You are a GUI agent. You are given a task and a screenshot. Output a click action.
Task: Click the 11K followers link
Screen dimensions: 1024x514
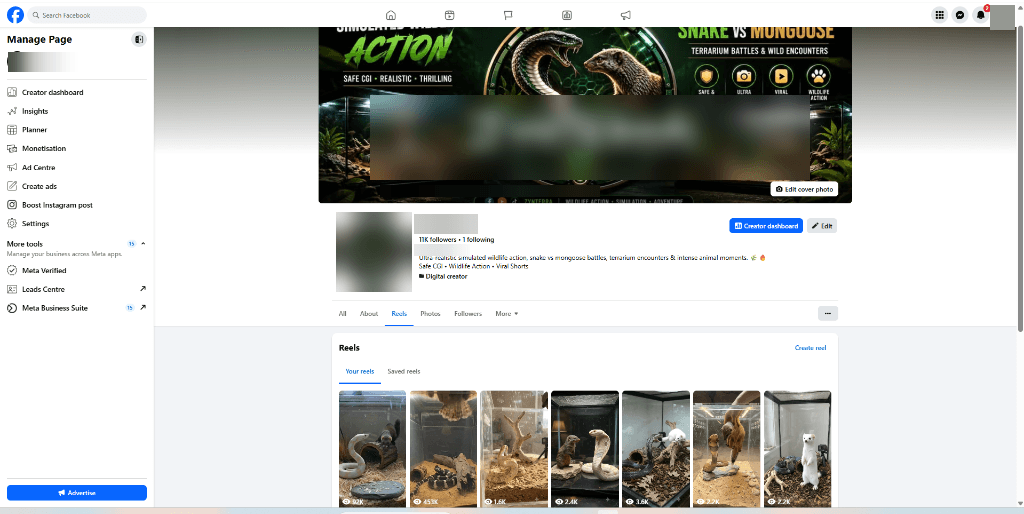438,240
